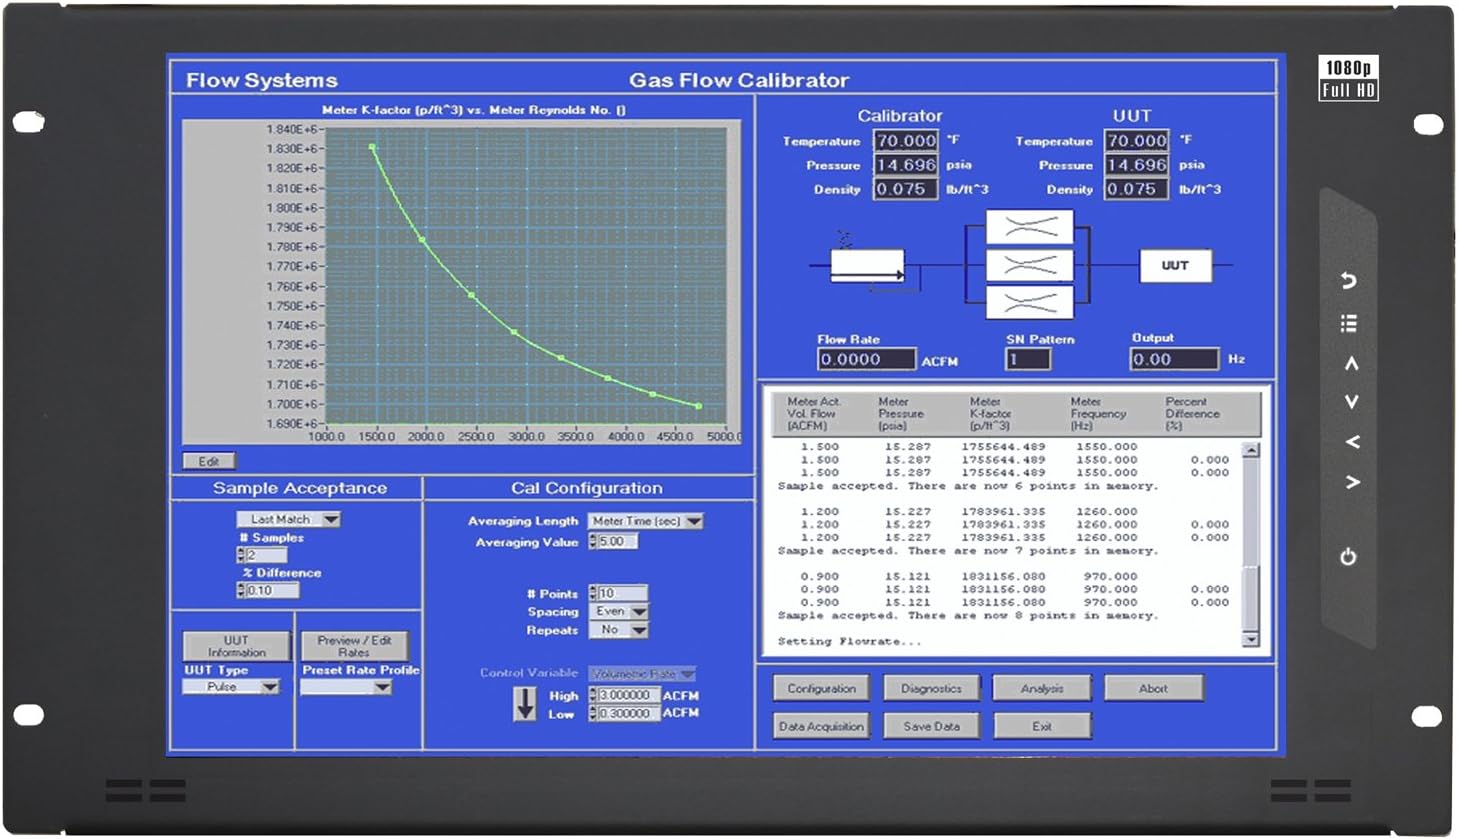Open the OSD menu icon on the monitor bezel
Viewport: 1458px width, 839px height.
[1349, 322]
